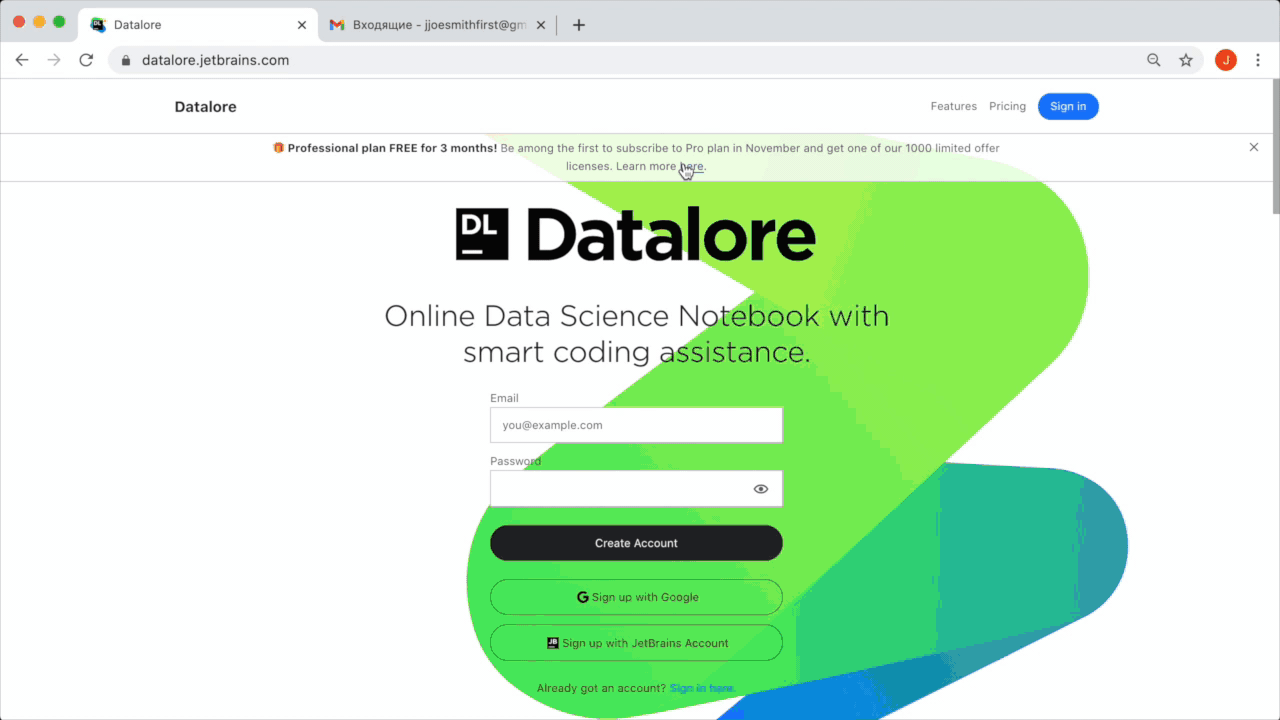Screen dimensions: 1280x720
Task: Reload the Datalore page
Action: [x=86, y=60]
